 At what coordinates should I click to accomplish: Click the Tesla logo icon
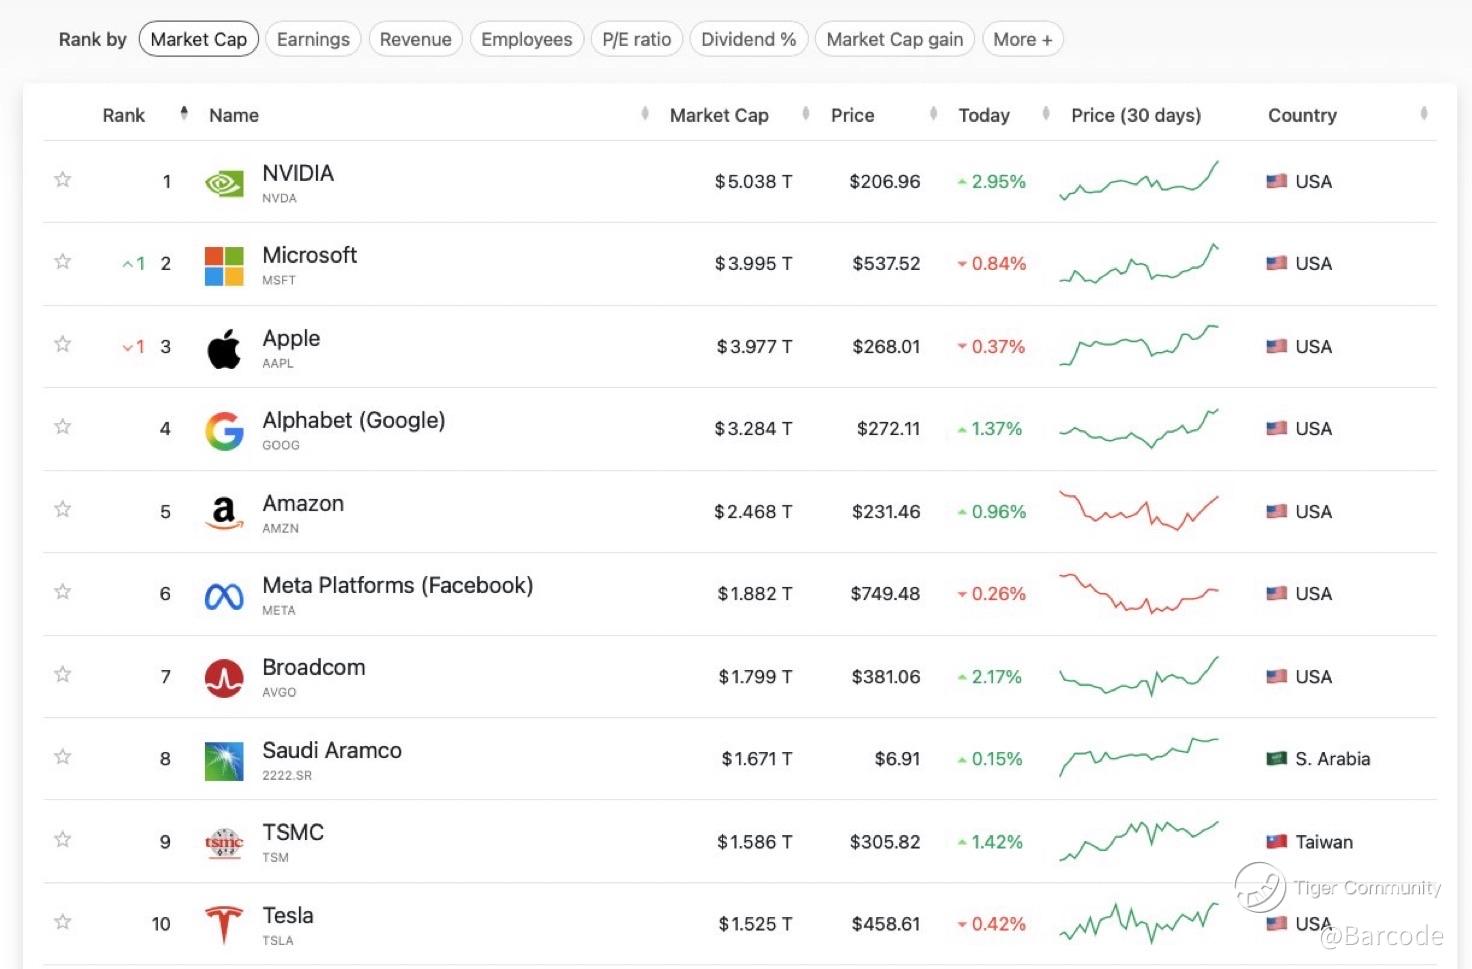pos(224,925)
